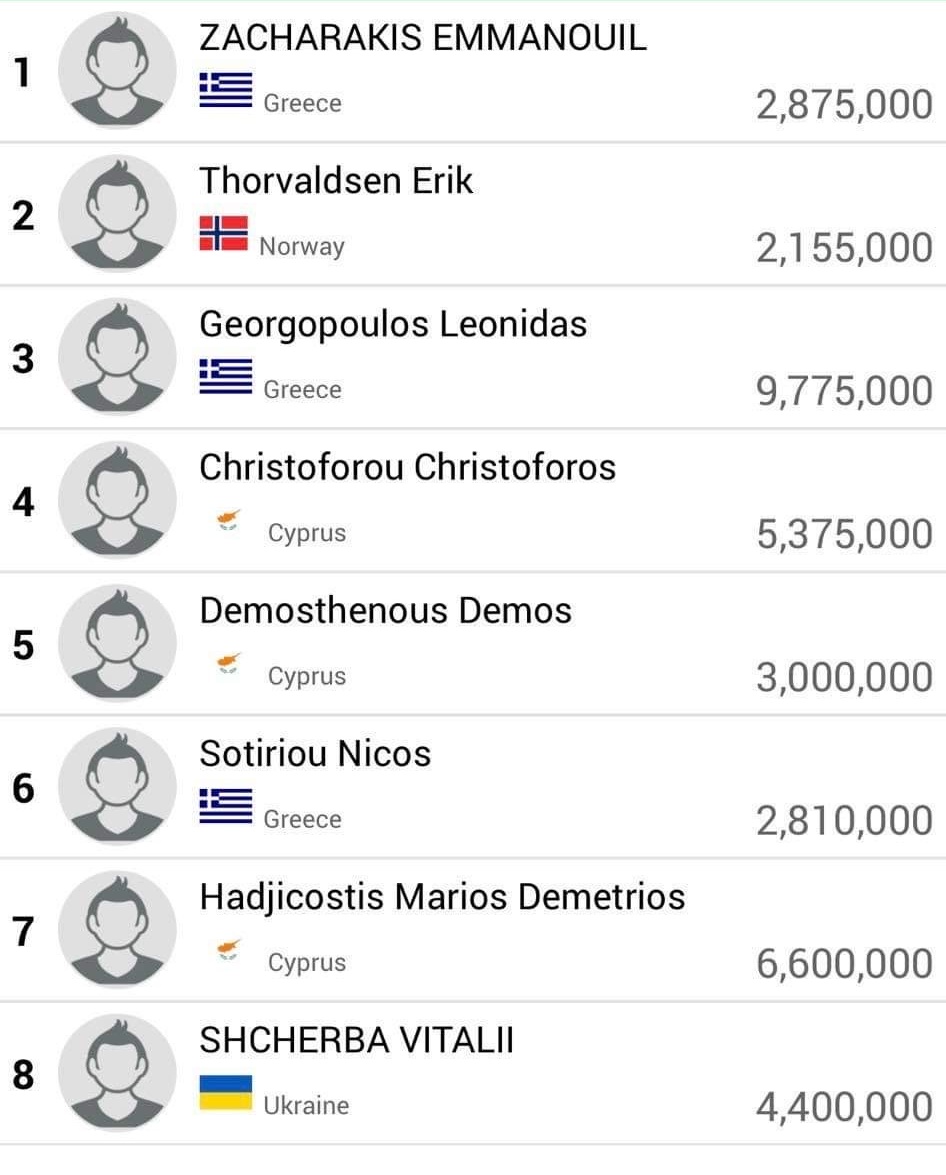Screen dimensions: 946x1175
Task: Tap the 4,400,000 chip total
Action: click(845, 1107)
